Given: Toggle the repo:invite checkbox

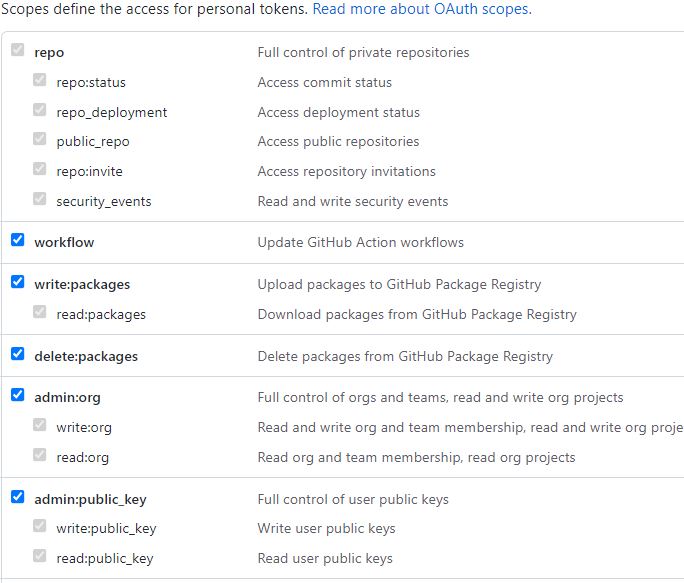Looking at the screenshot, I should [x=40, y=169].
